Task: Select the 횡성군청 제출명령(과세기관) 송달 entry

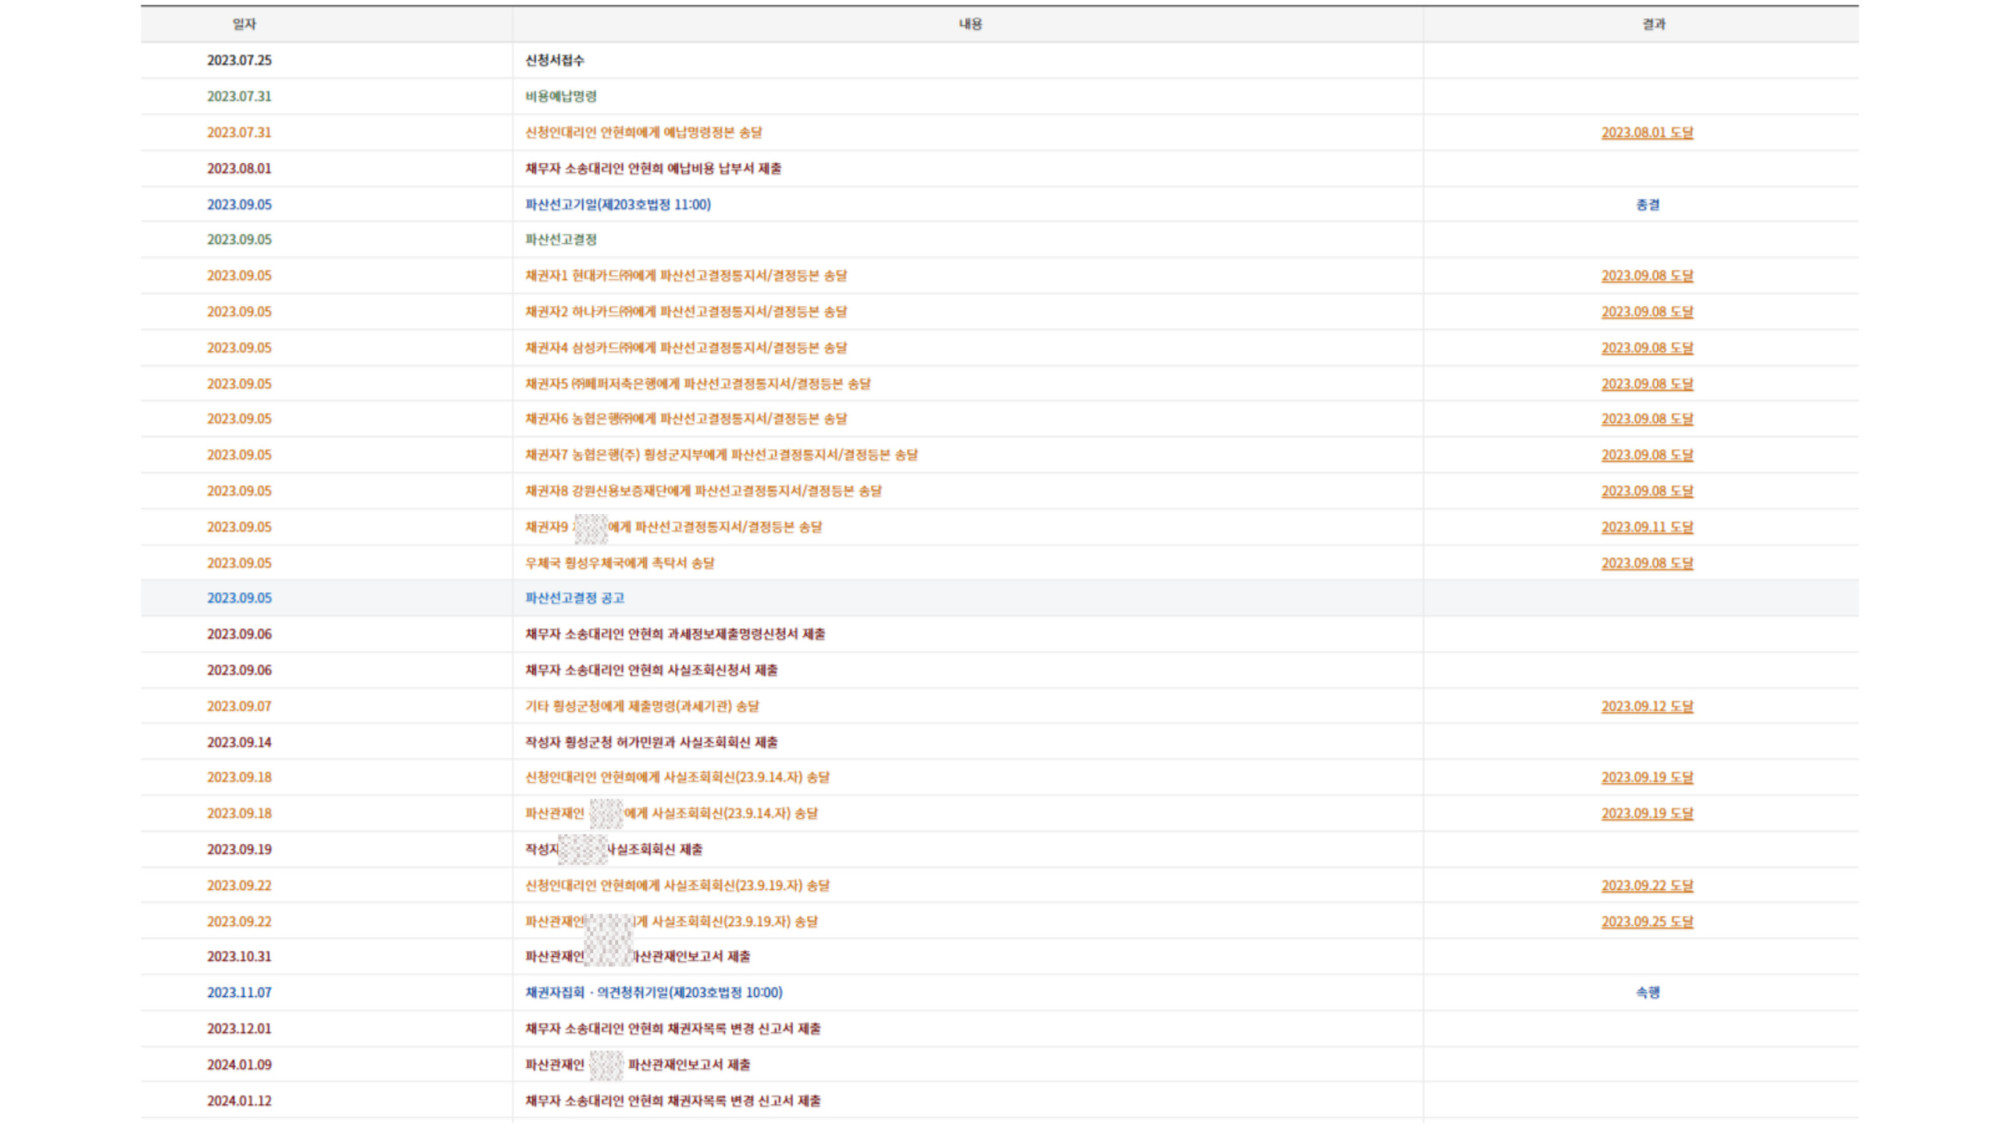Action: point(642,705)
